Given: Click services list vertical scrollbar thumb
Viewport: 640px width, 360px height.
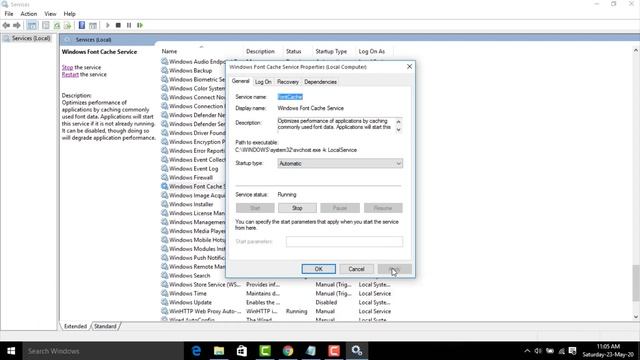Looking at the screenshot, I should [636, 283].
